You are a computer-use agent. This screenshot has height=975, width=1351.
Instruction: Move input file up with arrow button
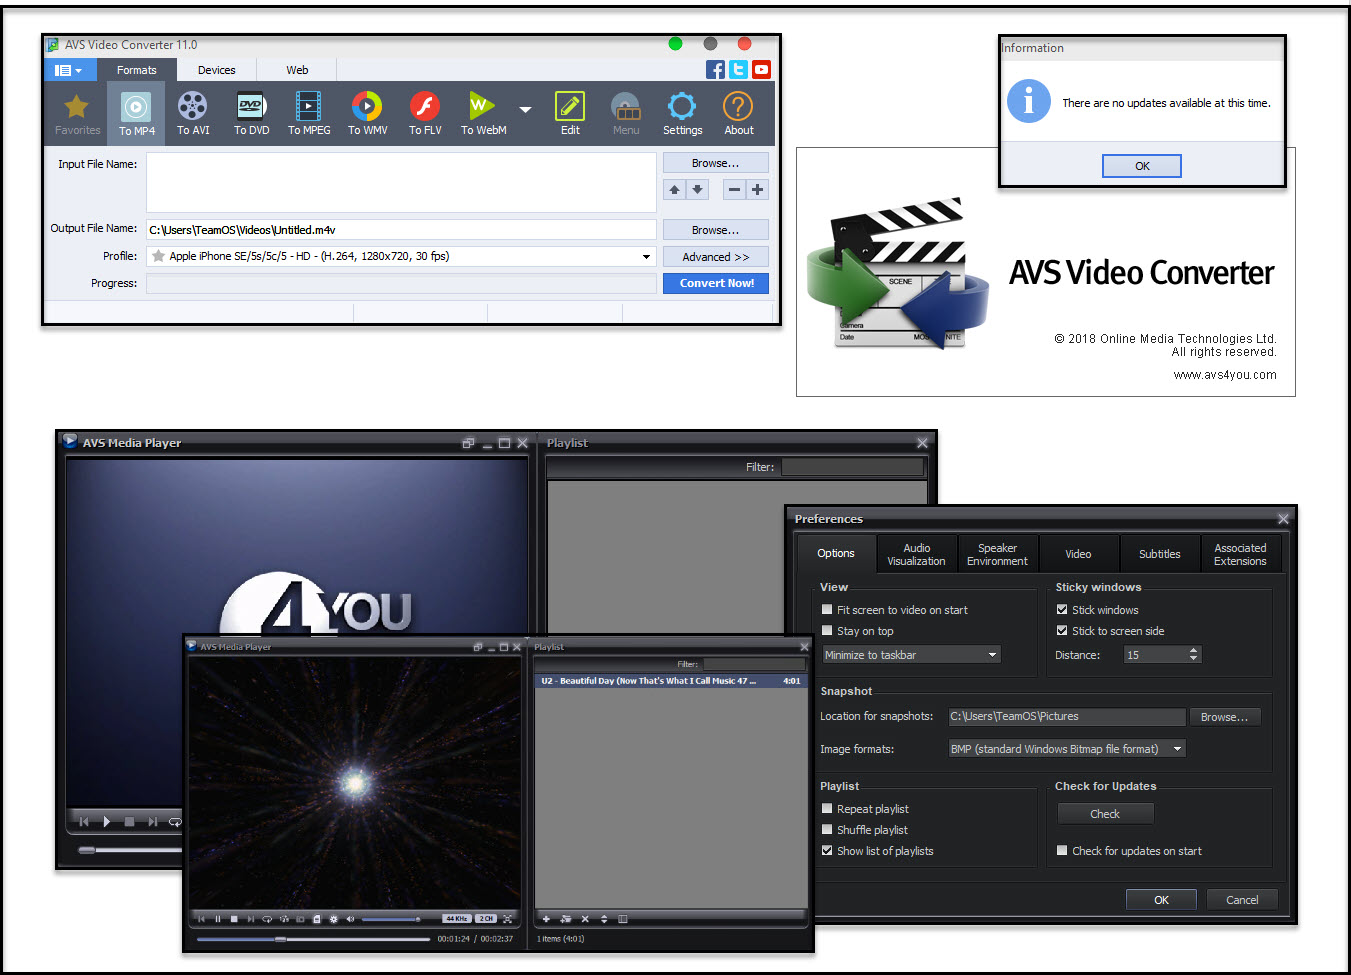pyautogui.click(x=674, y=189)
